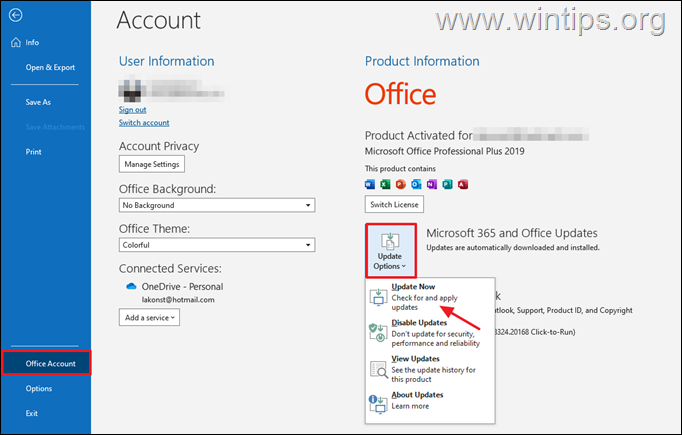Click the Excel app icon

[385, 184]
